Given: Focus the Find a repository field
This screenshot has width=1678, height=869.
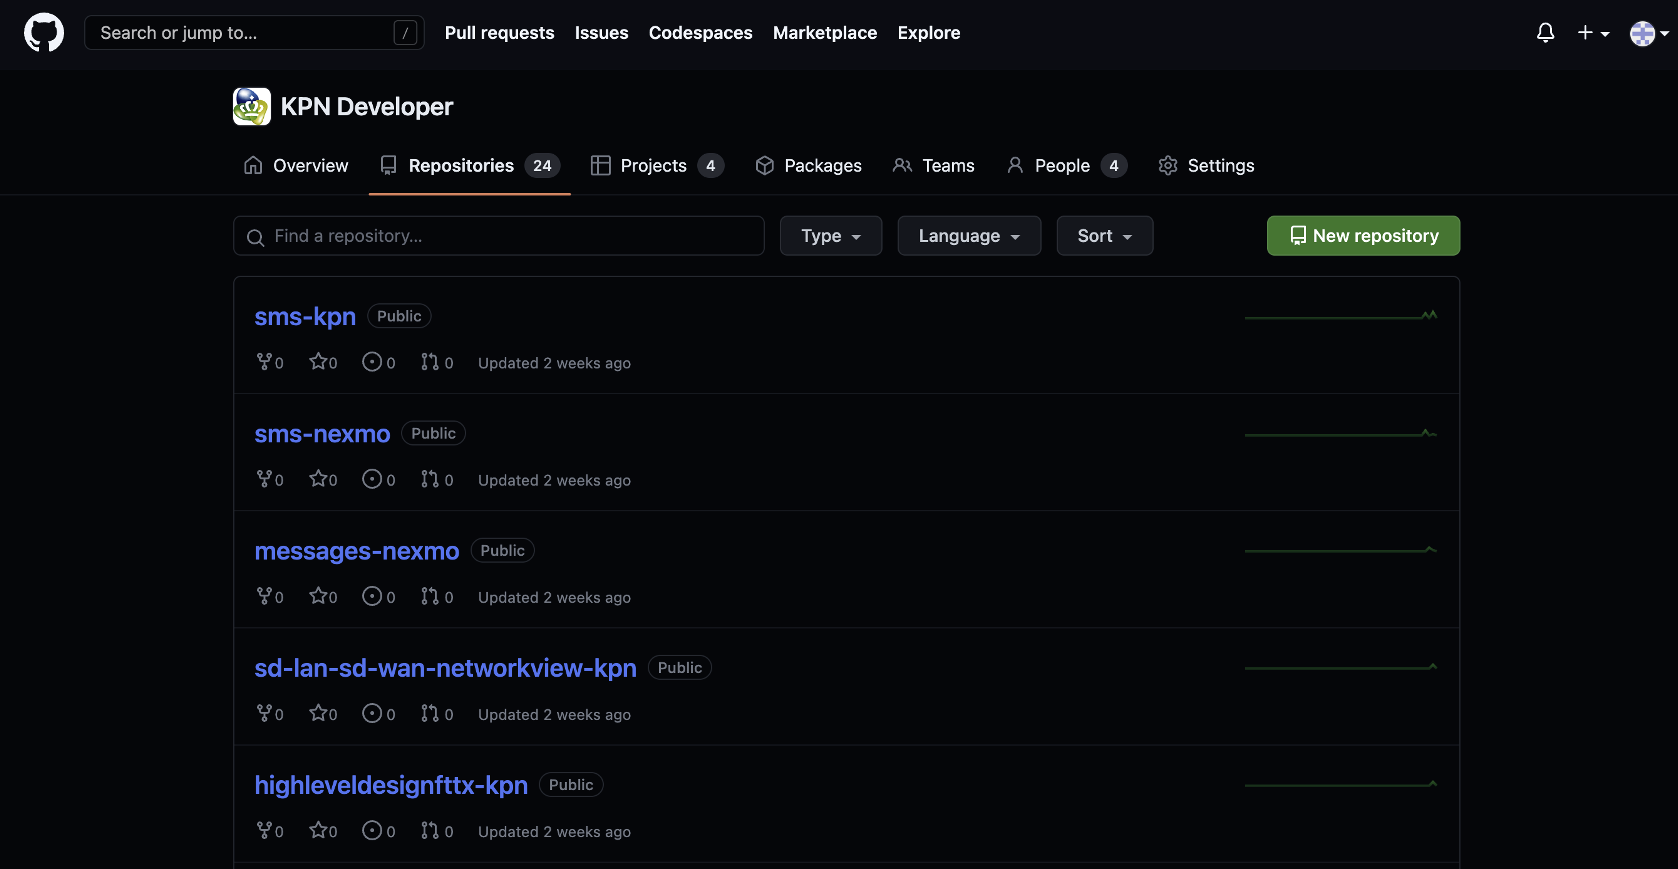Looking at the screenshot, I should click(499, 236).
